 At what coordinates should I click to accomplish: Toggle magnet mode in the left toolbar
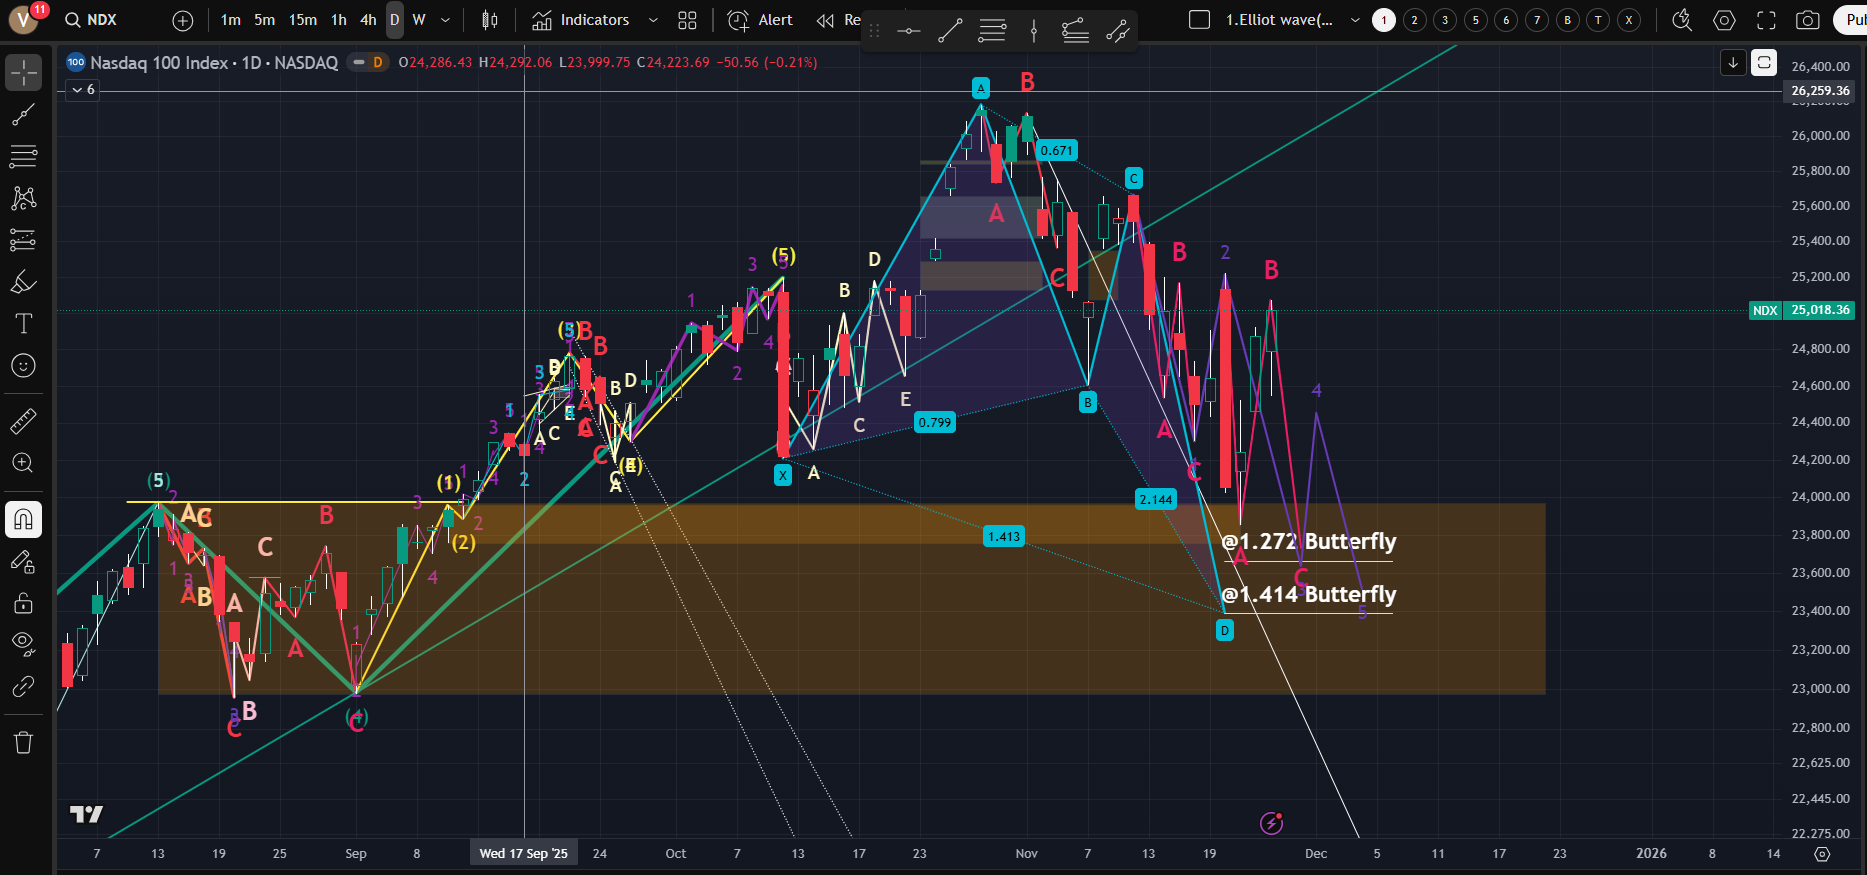coord(23,519)
